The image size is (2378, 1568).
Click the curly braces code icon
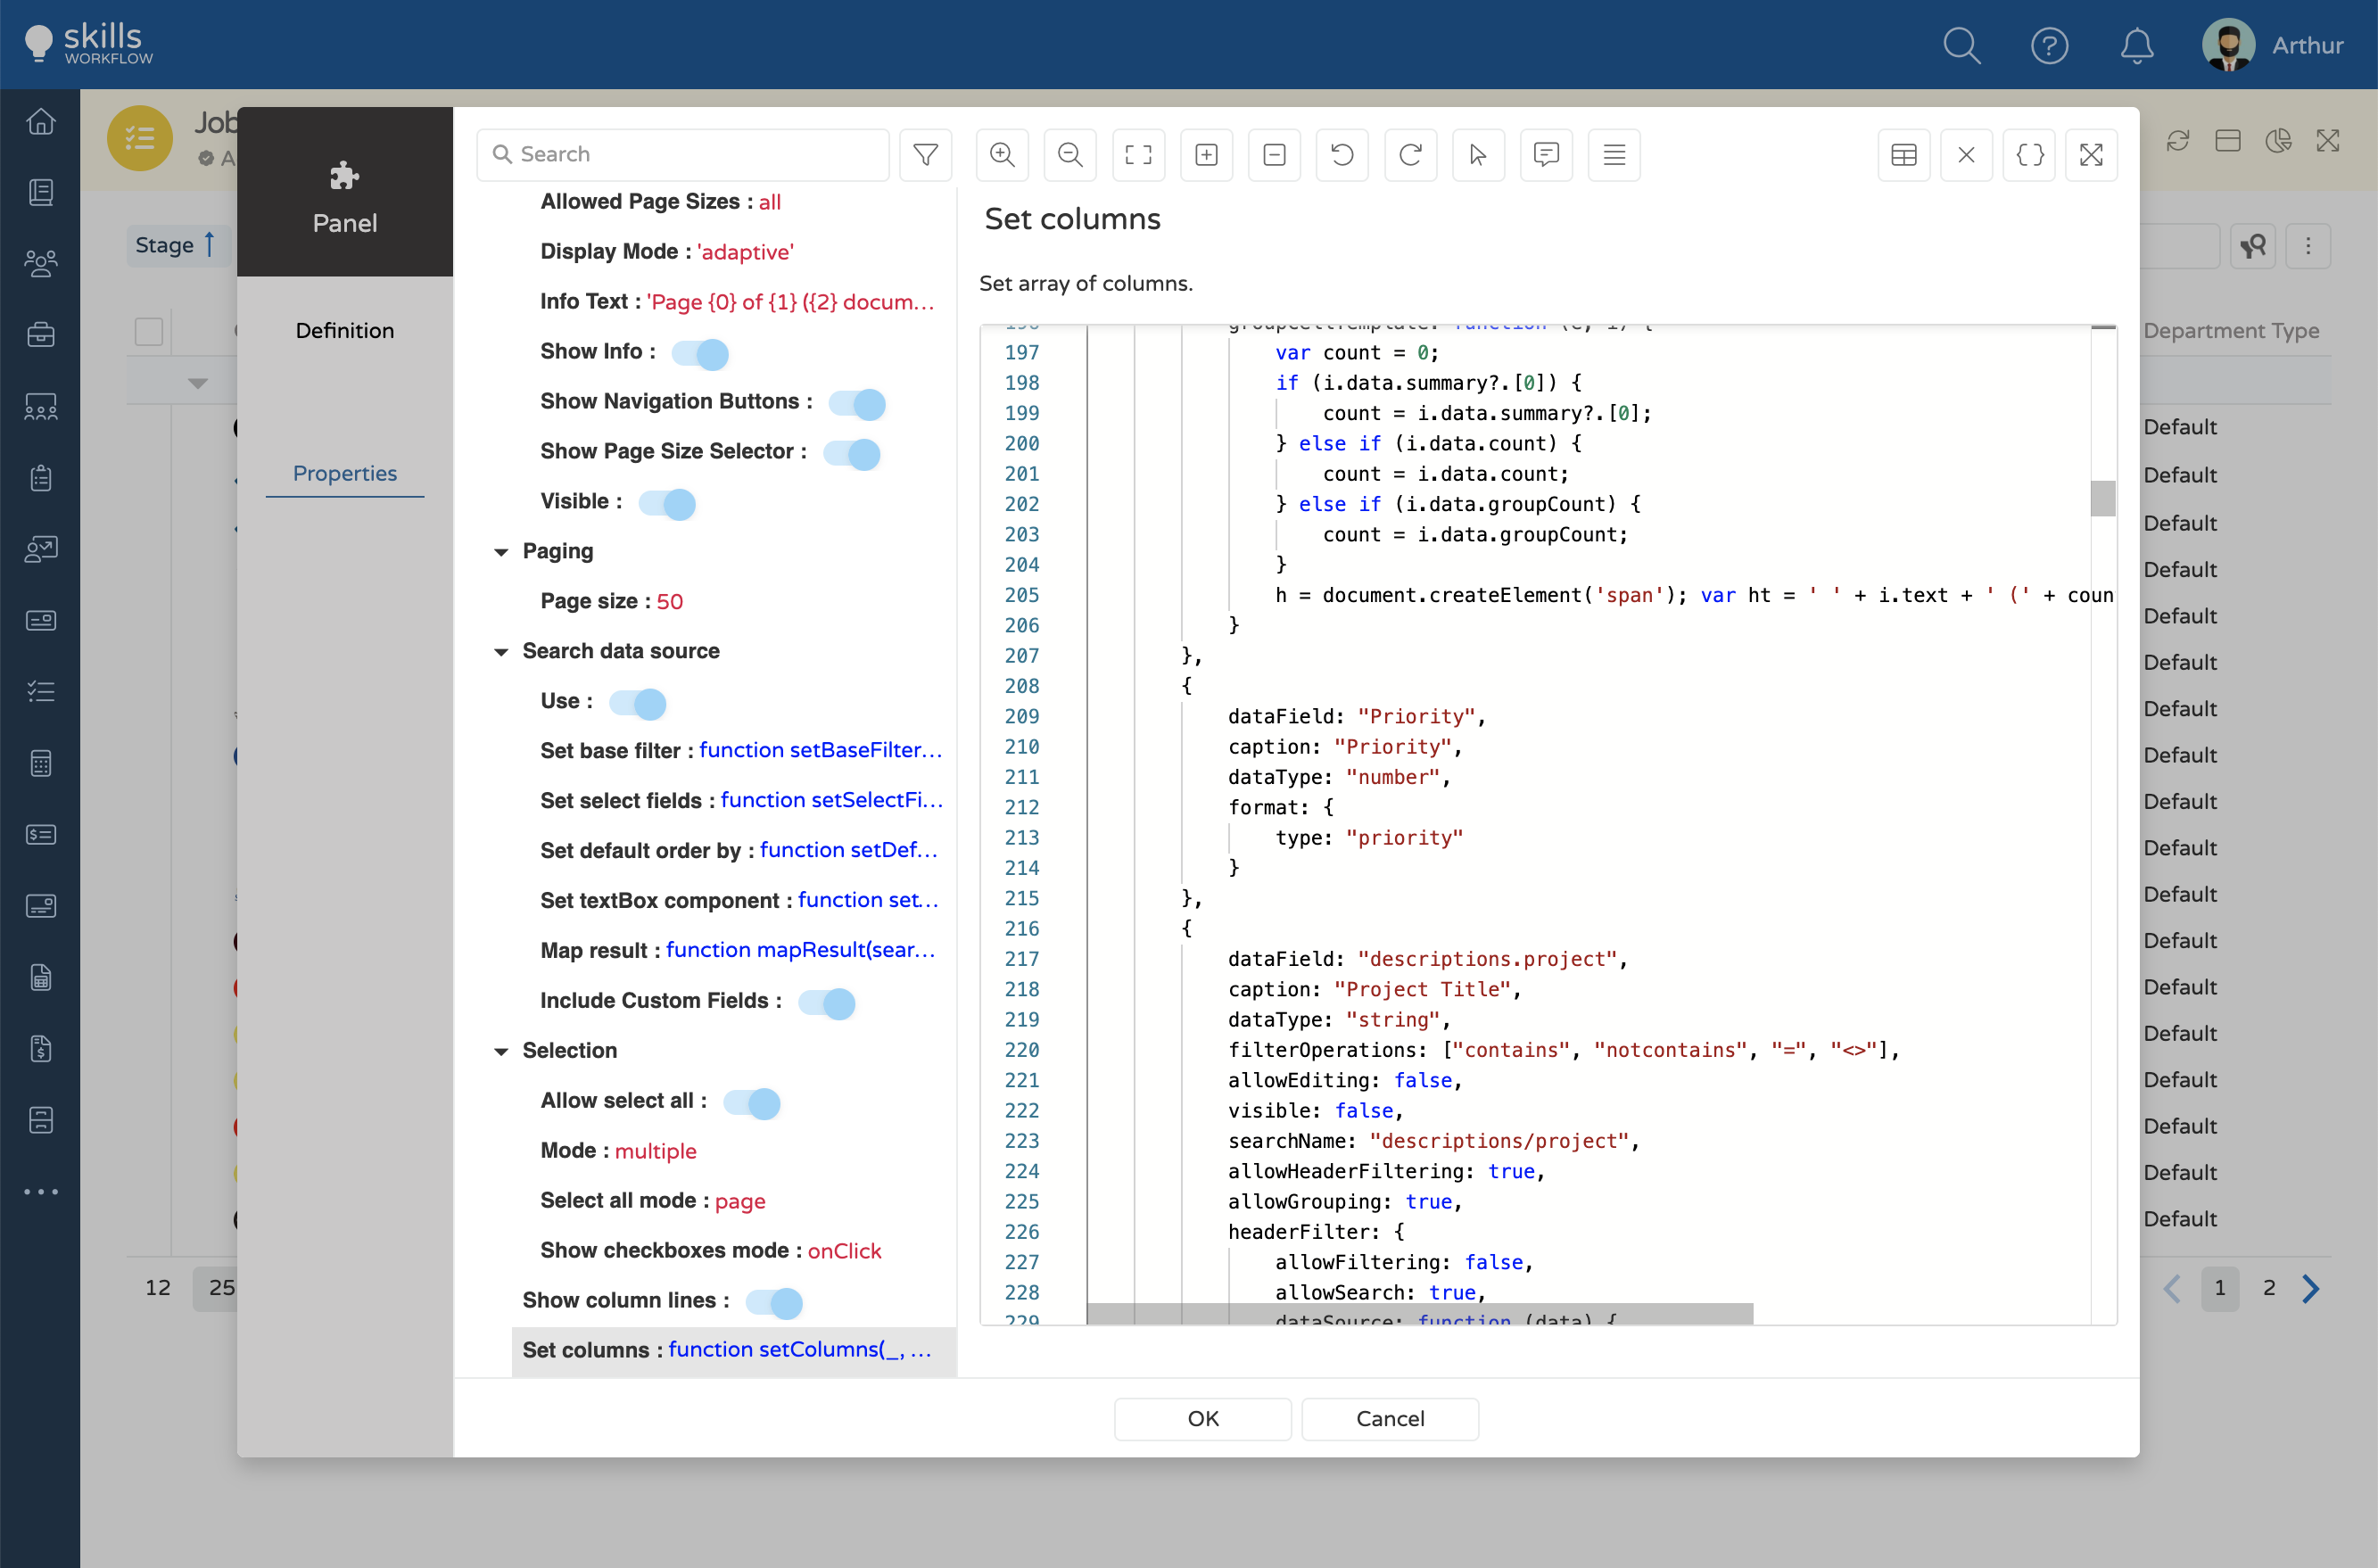click(2029, 155)
